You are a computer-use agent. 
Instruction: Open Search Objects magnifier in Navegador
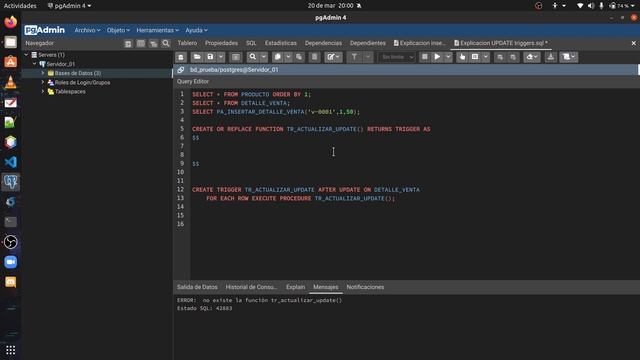(166, 43)
